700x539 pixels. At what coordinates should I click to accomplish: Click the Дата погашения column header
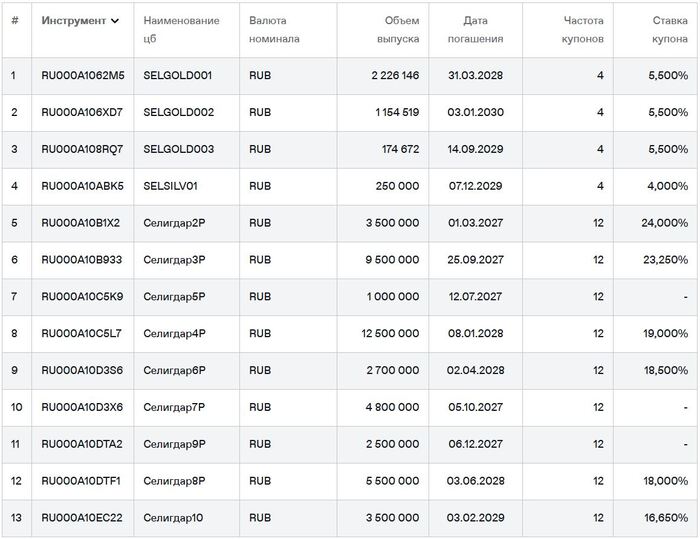(x=475, y=29)
